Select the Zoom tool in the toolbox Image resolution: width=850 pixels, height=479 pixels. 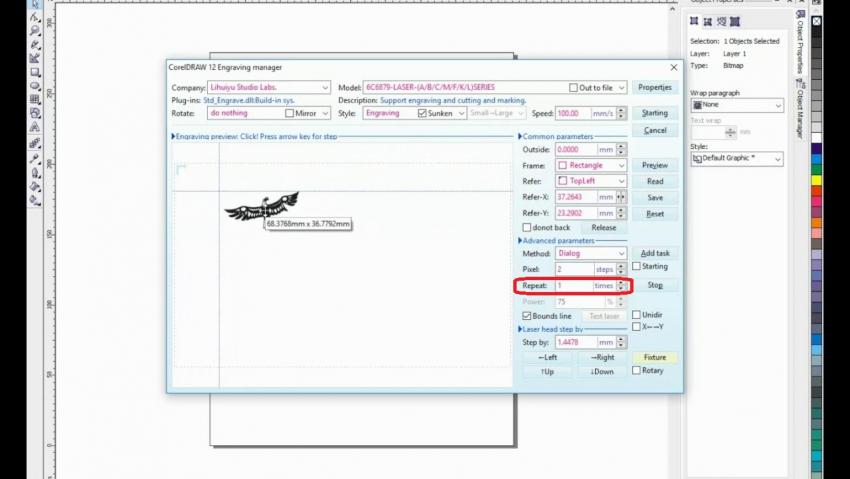(x=35, y=31)
